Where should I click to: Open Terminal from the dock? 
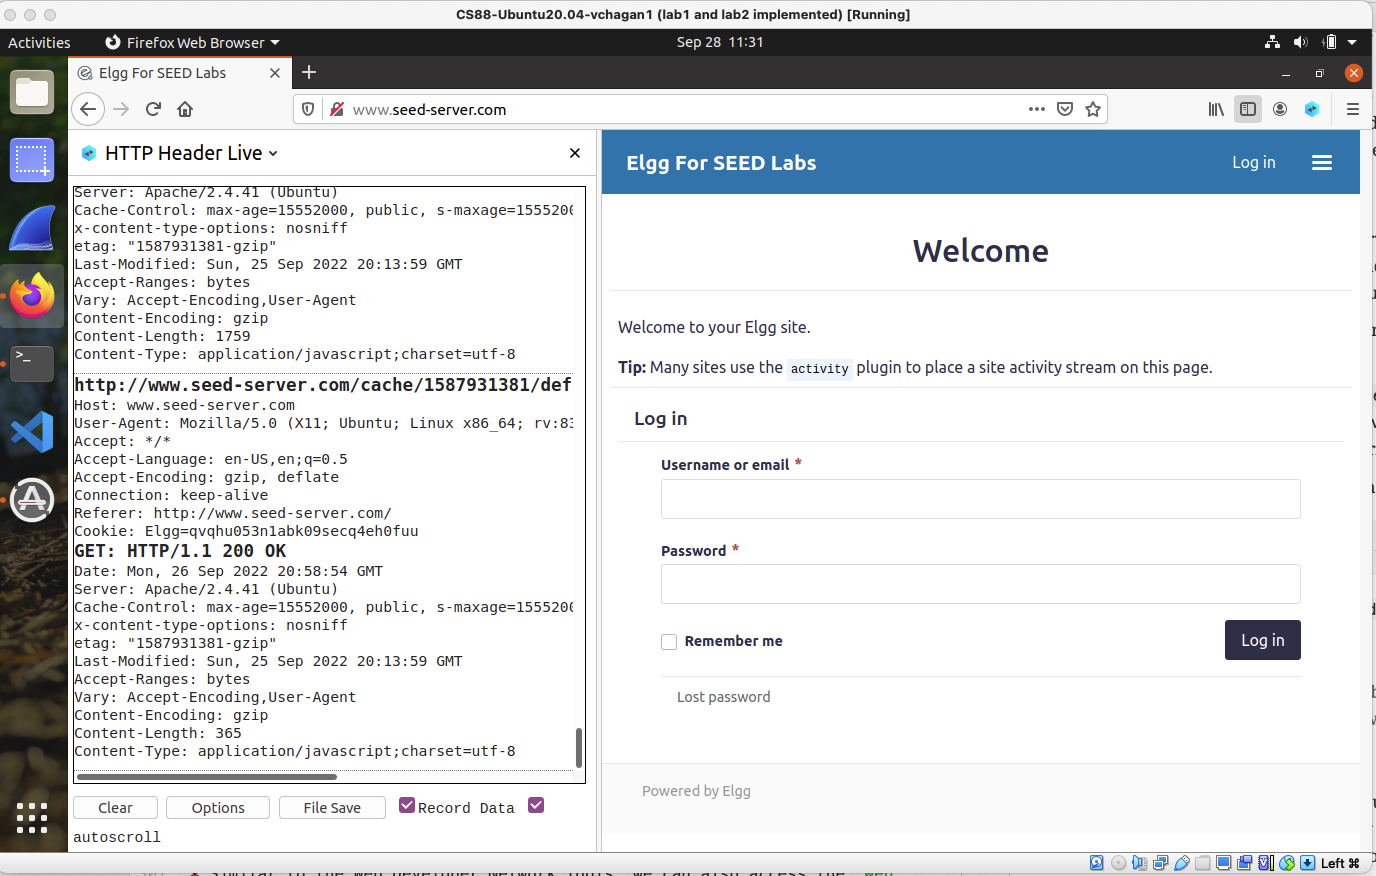coord(32,363)
